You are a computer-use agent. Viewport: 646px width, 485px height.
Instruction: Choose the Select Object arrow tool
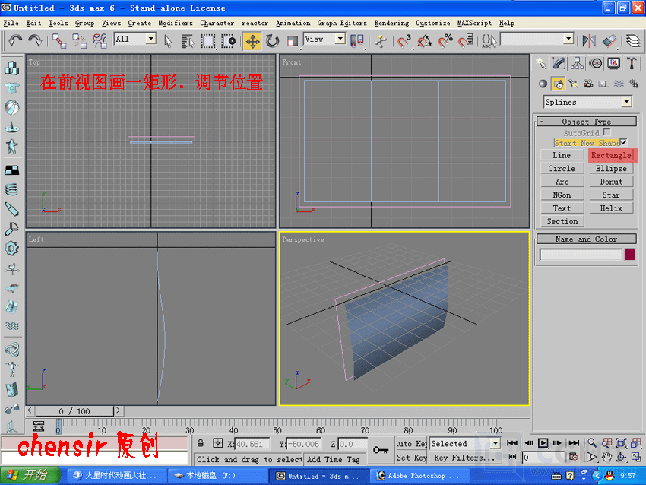[168, 41]
